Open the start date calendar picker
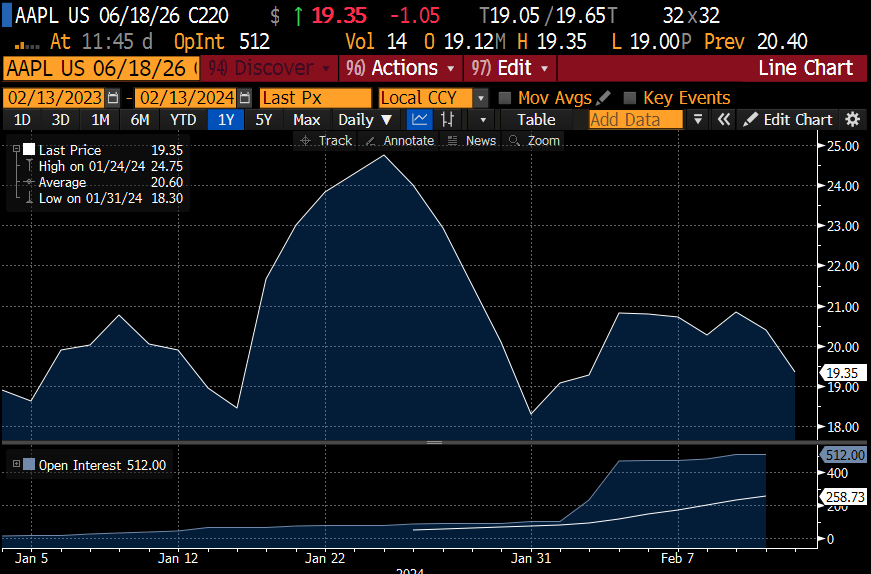871x574 pixels. click(113, 98)
